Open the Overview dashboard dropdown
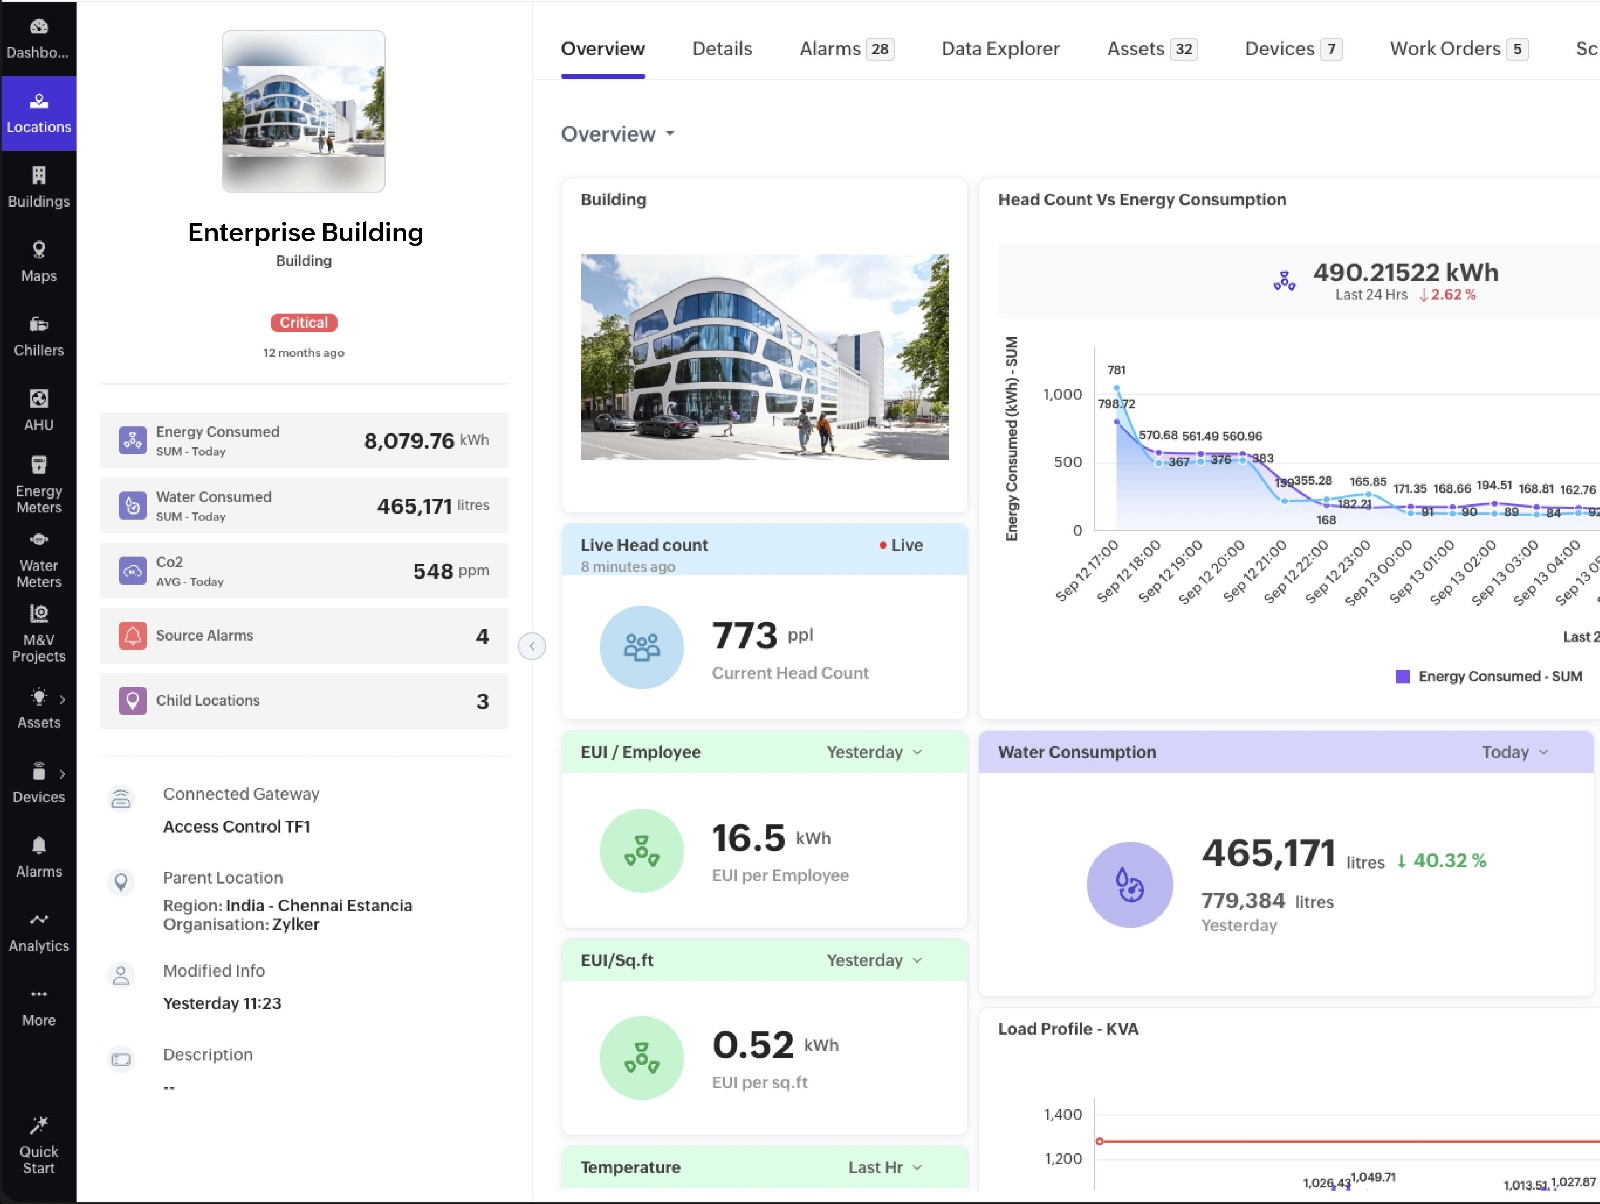The width and height of the screenshot is (1600, 1204). tap(618, 134)
